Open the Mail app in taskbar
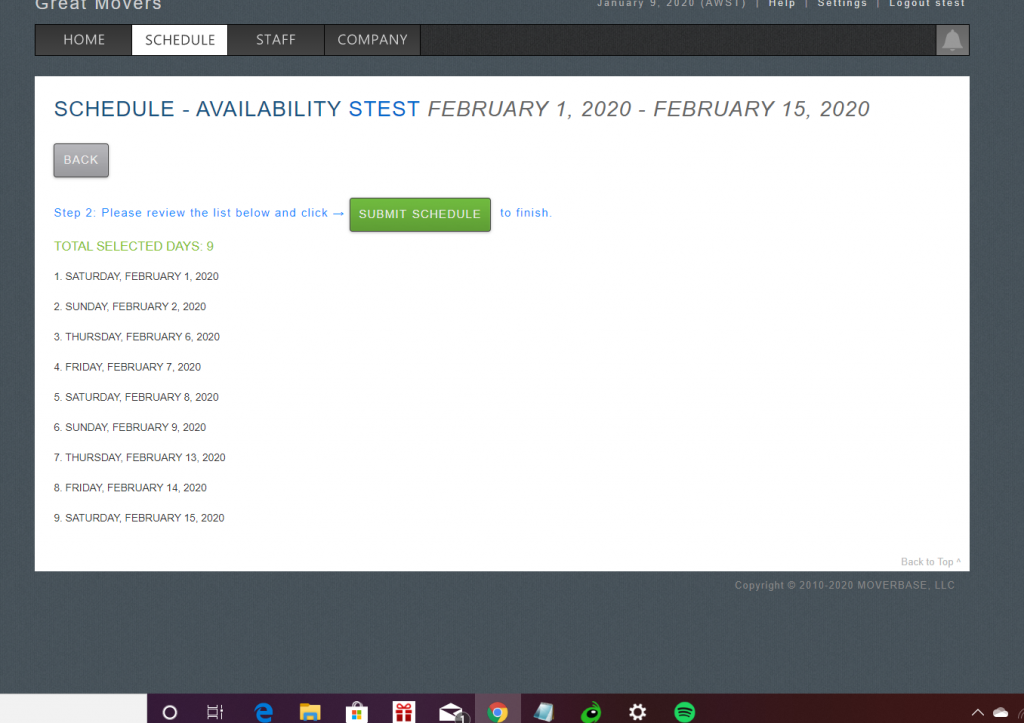 point(451,712)
